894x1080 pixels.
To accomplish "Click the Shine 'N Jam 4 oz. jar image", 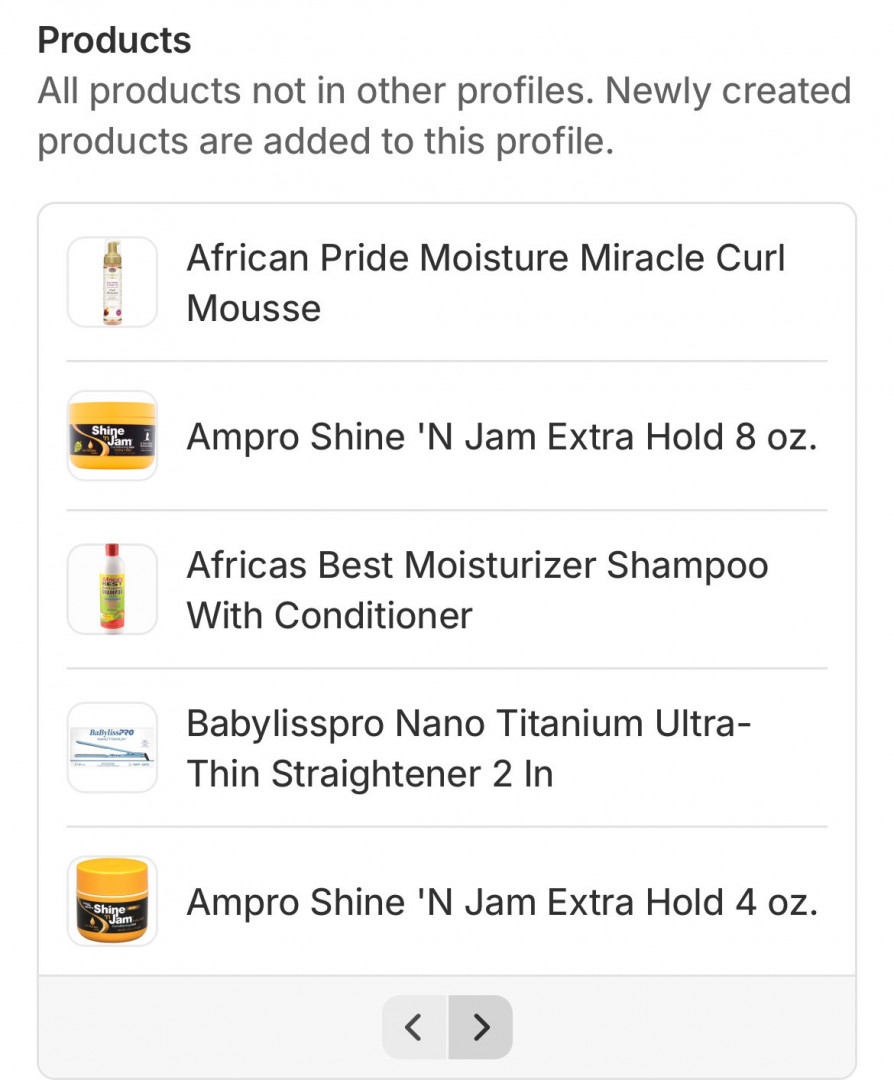I will pyautogui.click(x=112, y=901).
